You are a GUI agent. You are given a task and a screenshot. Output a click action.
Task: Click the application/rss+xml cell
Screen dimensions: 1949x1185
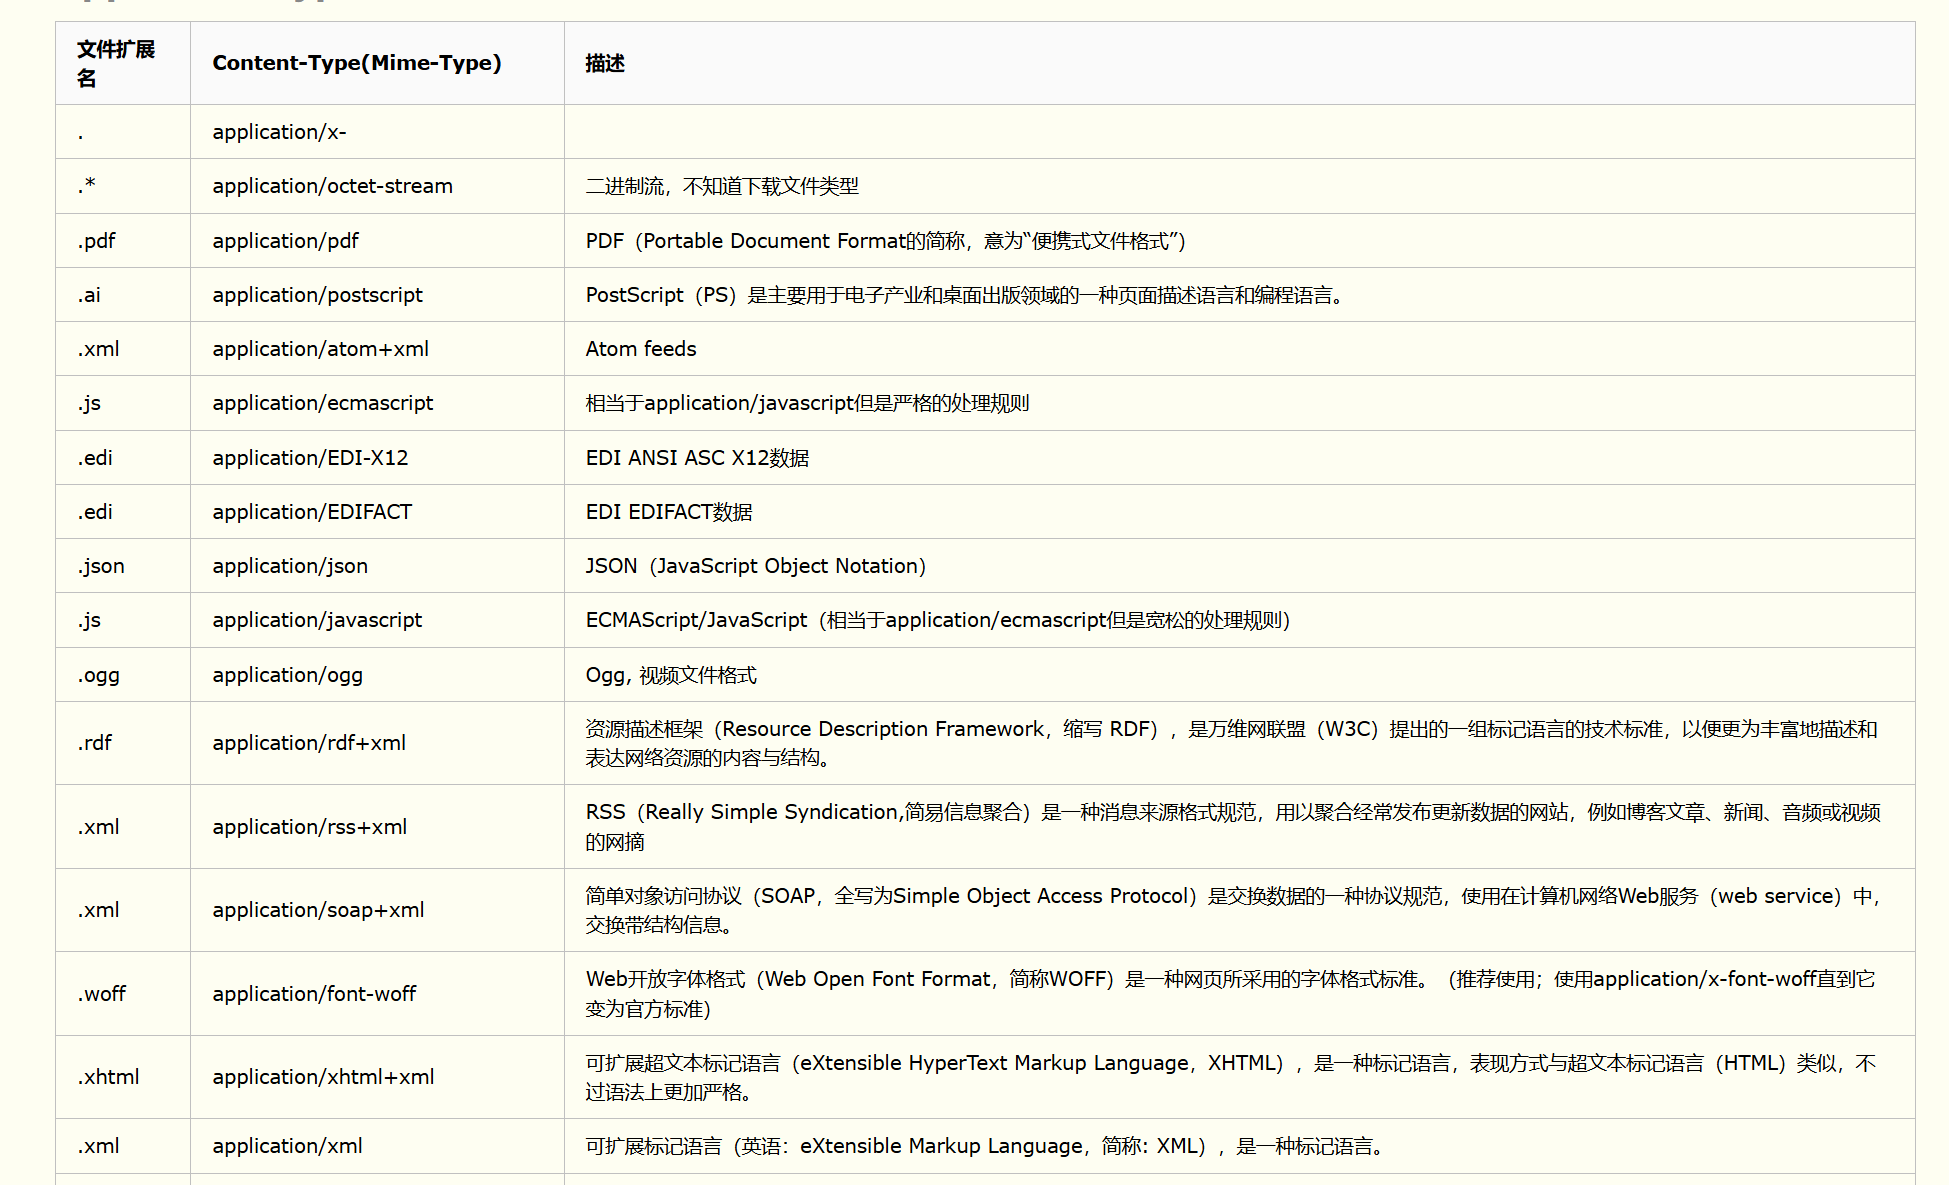coord(309,827)
